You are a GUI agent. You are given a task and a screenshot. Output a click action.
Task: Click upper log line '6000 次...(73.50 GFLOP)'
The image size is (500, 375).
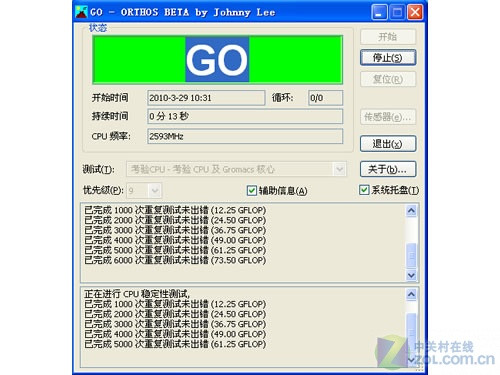pos(175,260)
